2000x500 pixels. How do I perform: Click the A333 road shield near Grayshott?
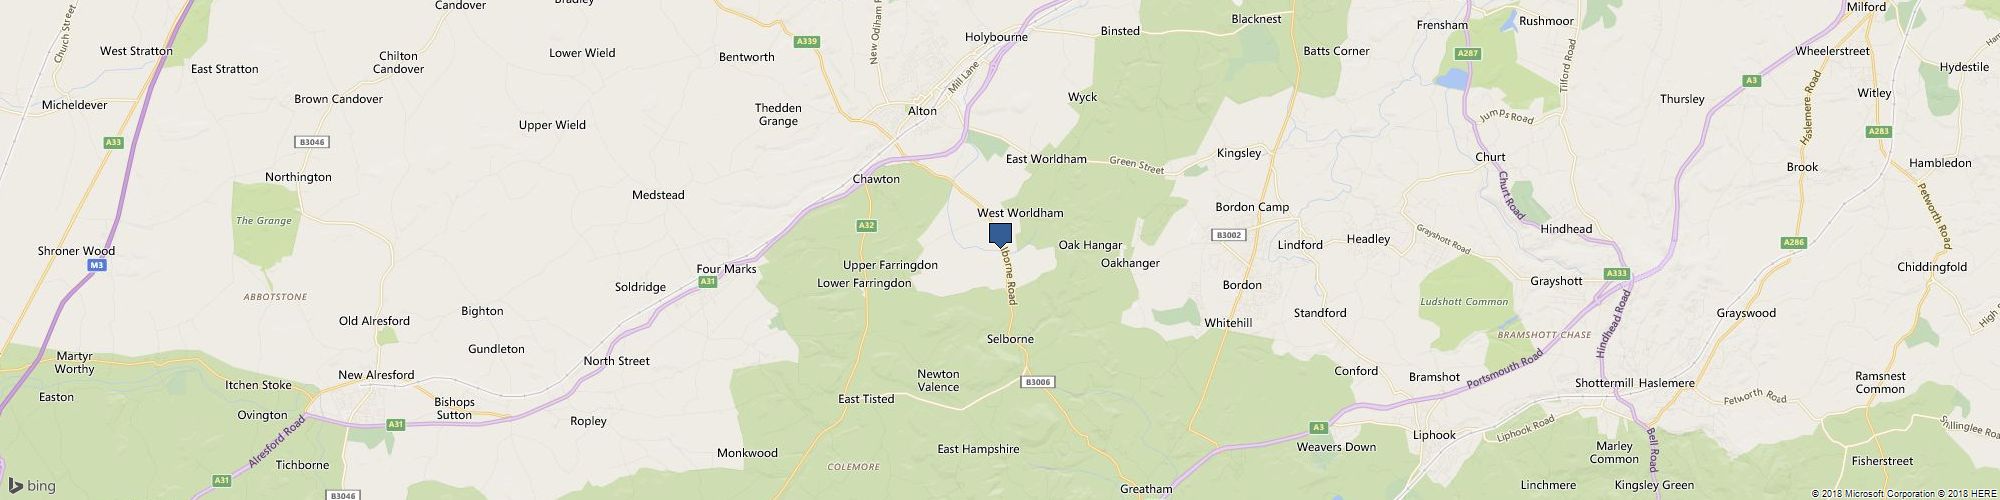1616,273
